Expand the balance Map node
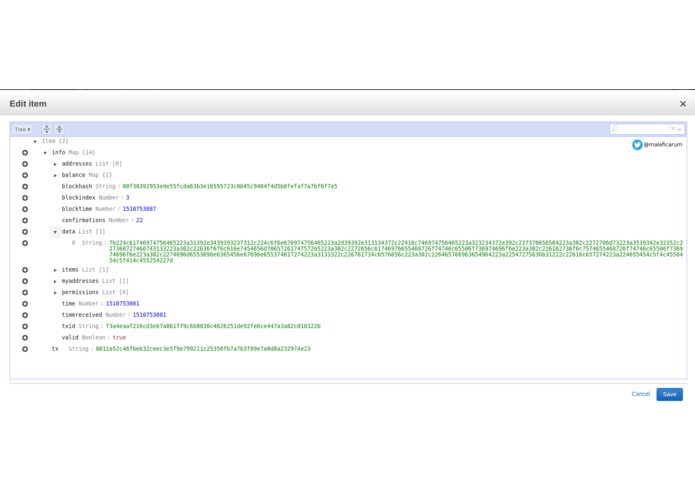This screenshot has height=494, width=695. tap(55, 175)
